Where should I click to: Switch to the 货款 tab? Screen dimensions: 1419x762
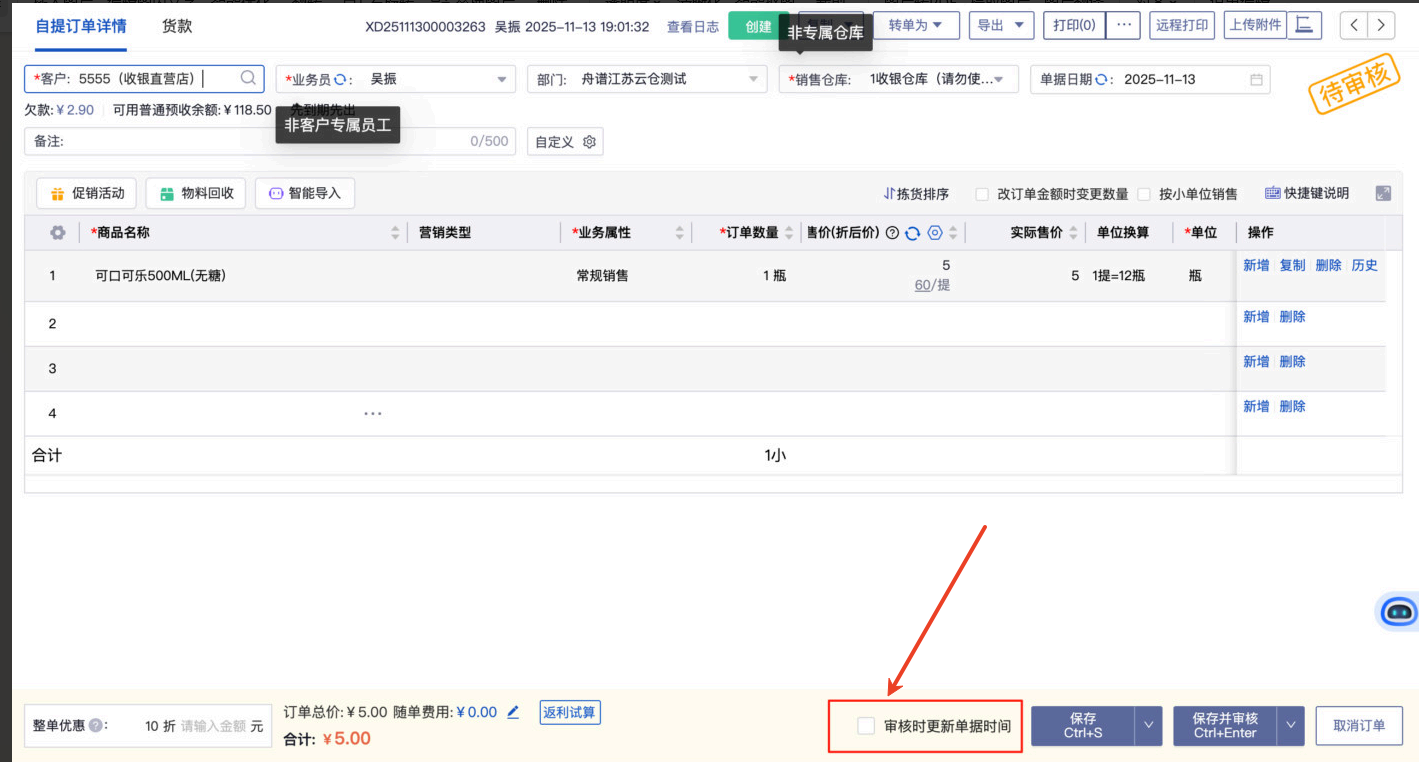click(x=177, y=27)
